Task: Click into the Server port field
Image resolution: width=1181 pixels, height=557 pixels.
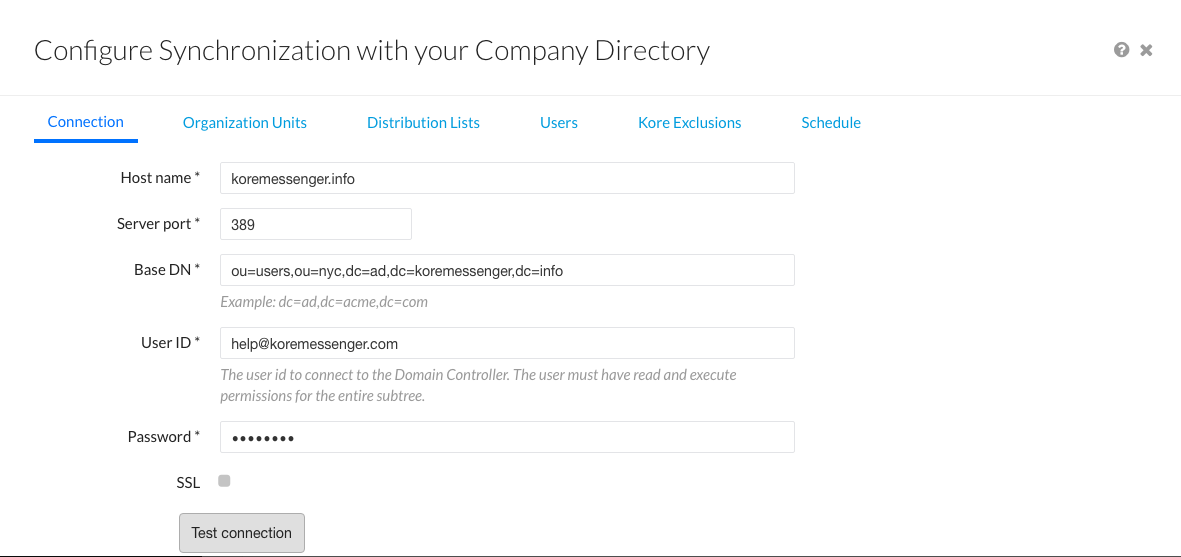Action: (x=316, y=225)
